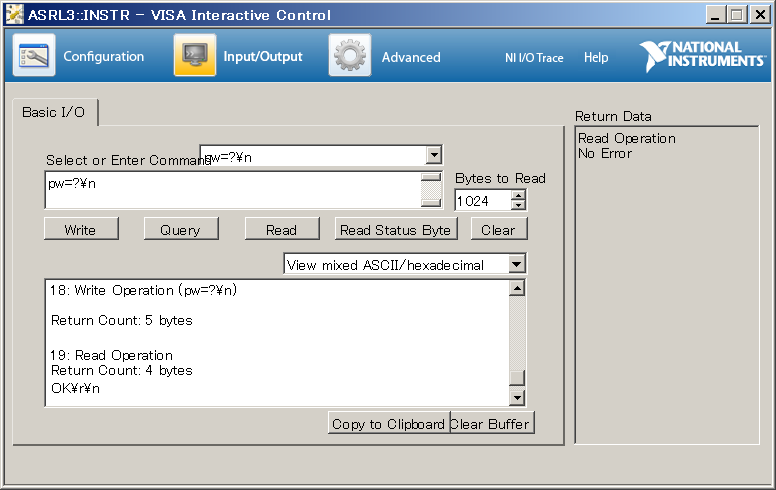
Task: Expand the Select or Enter Command dropdown
Action: (x=434, y=155)
